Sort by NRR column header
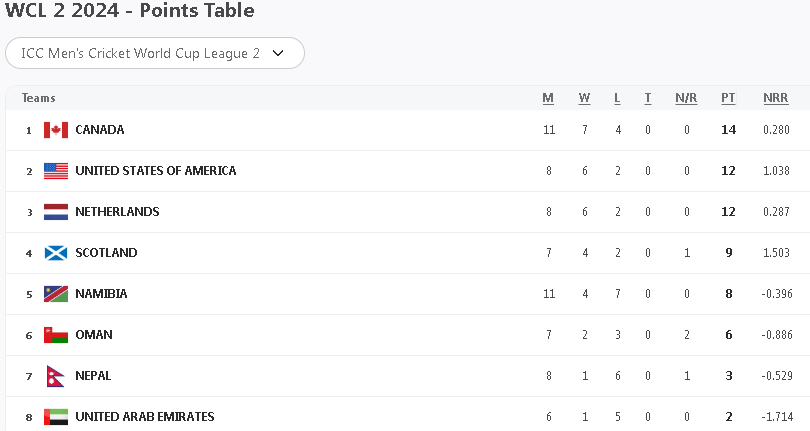Viewport: 810px width, 431px height. click(x=775, y=98)
